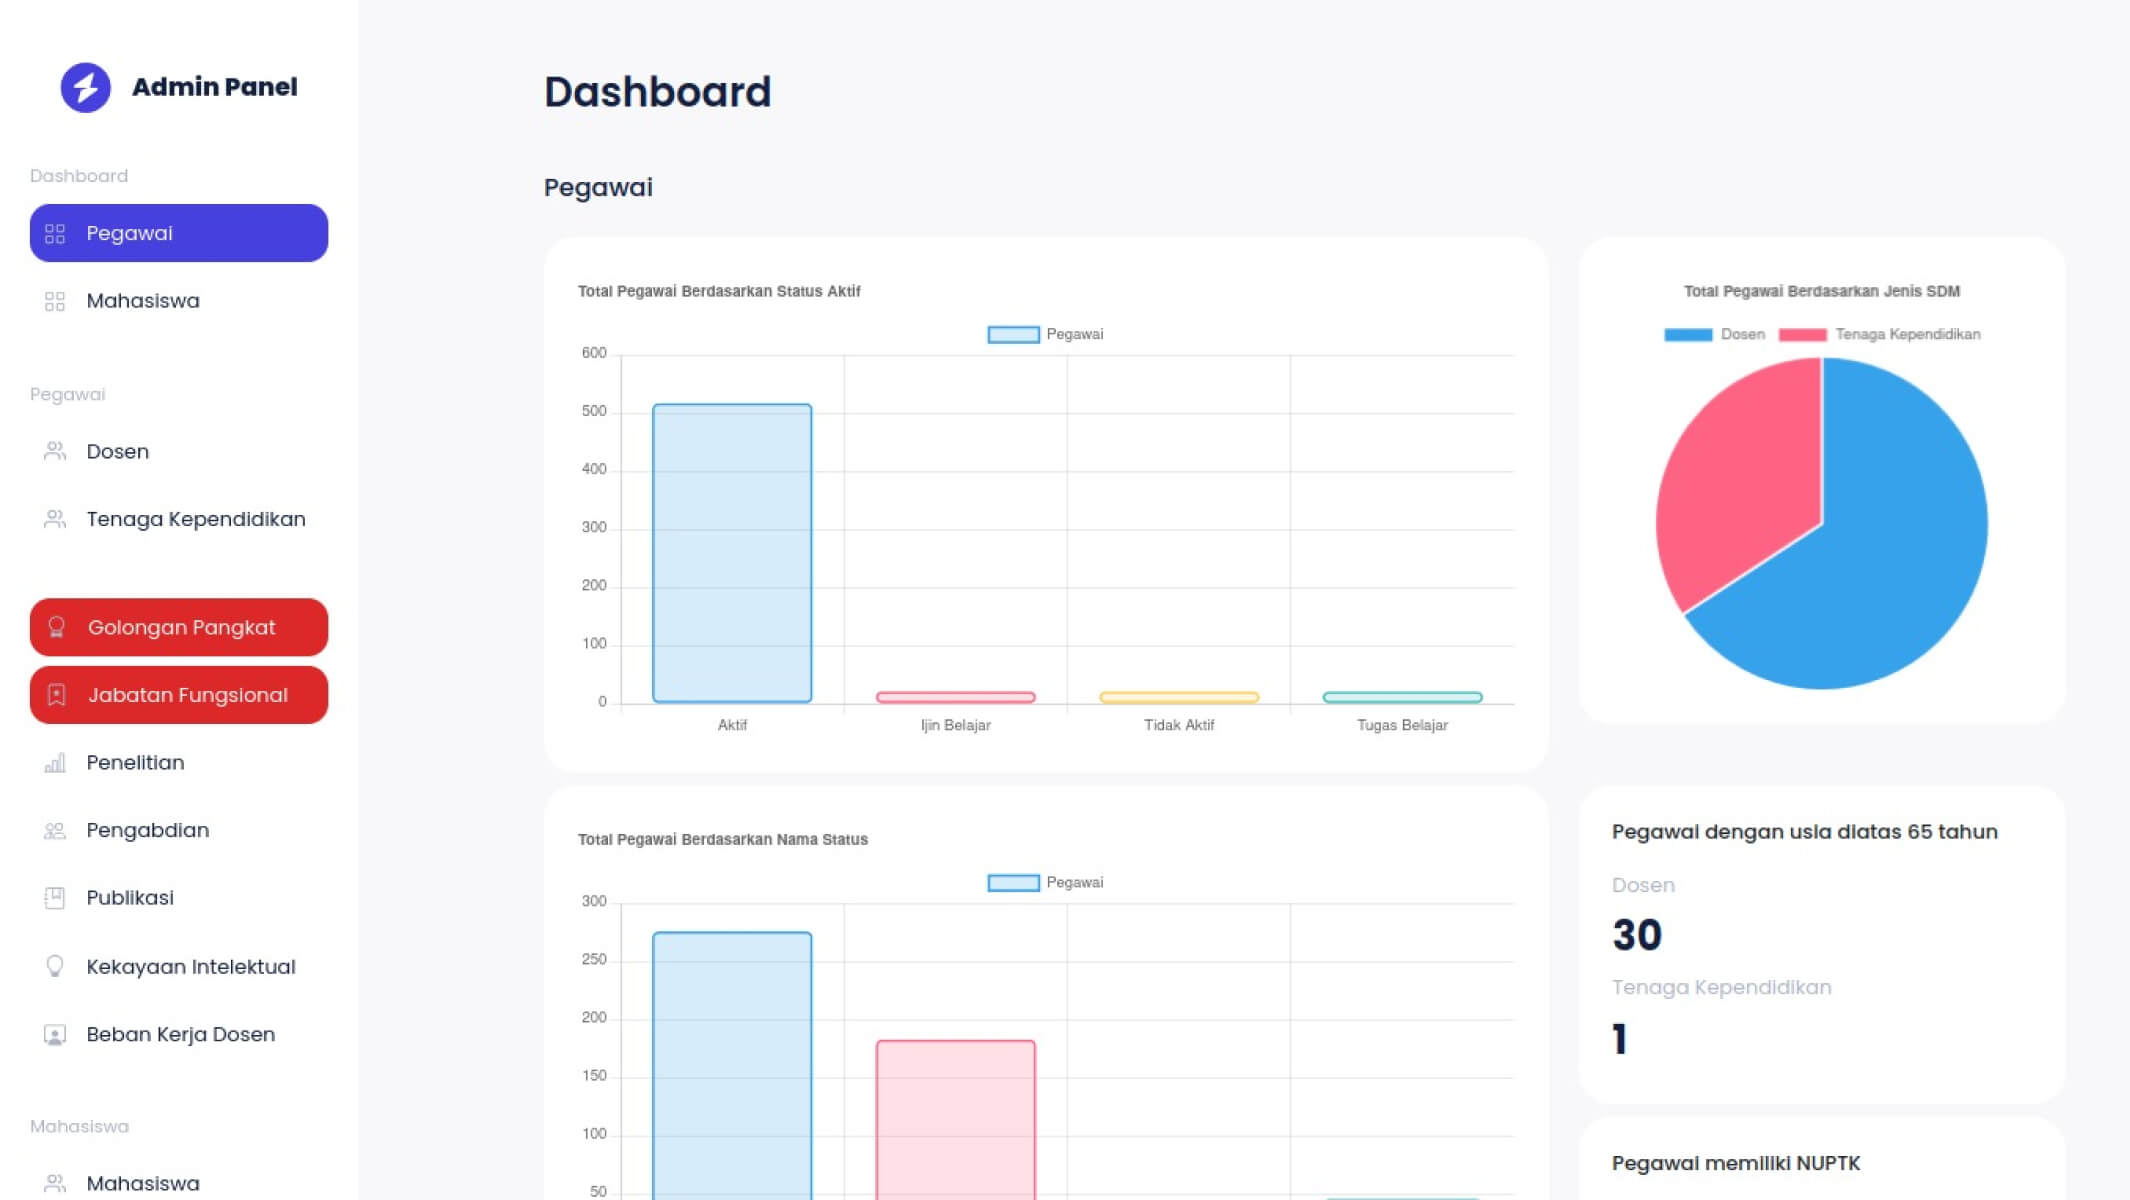
Task: Click the pink Tenaga Kependidikan pie slice
Action: [x=1740, y=480]
